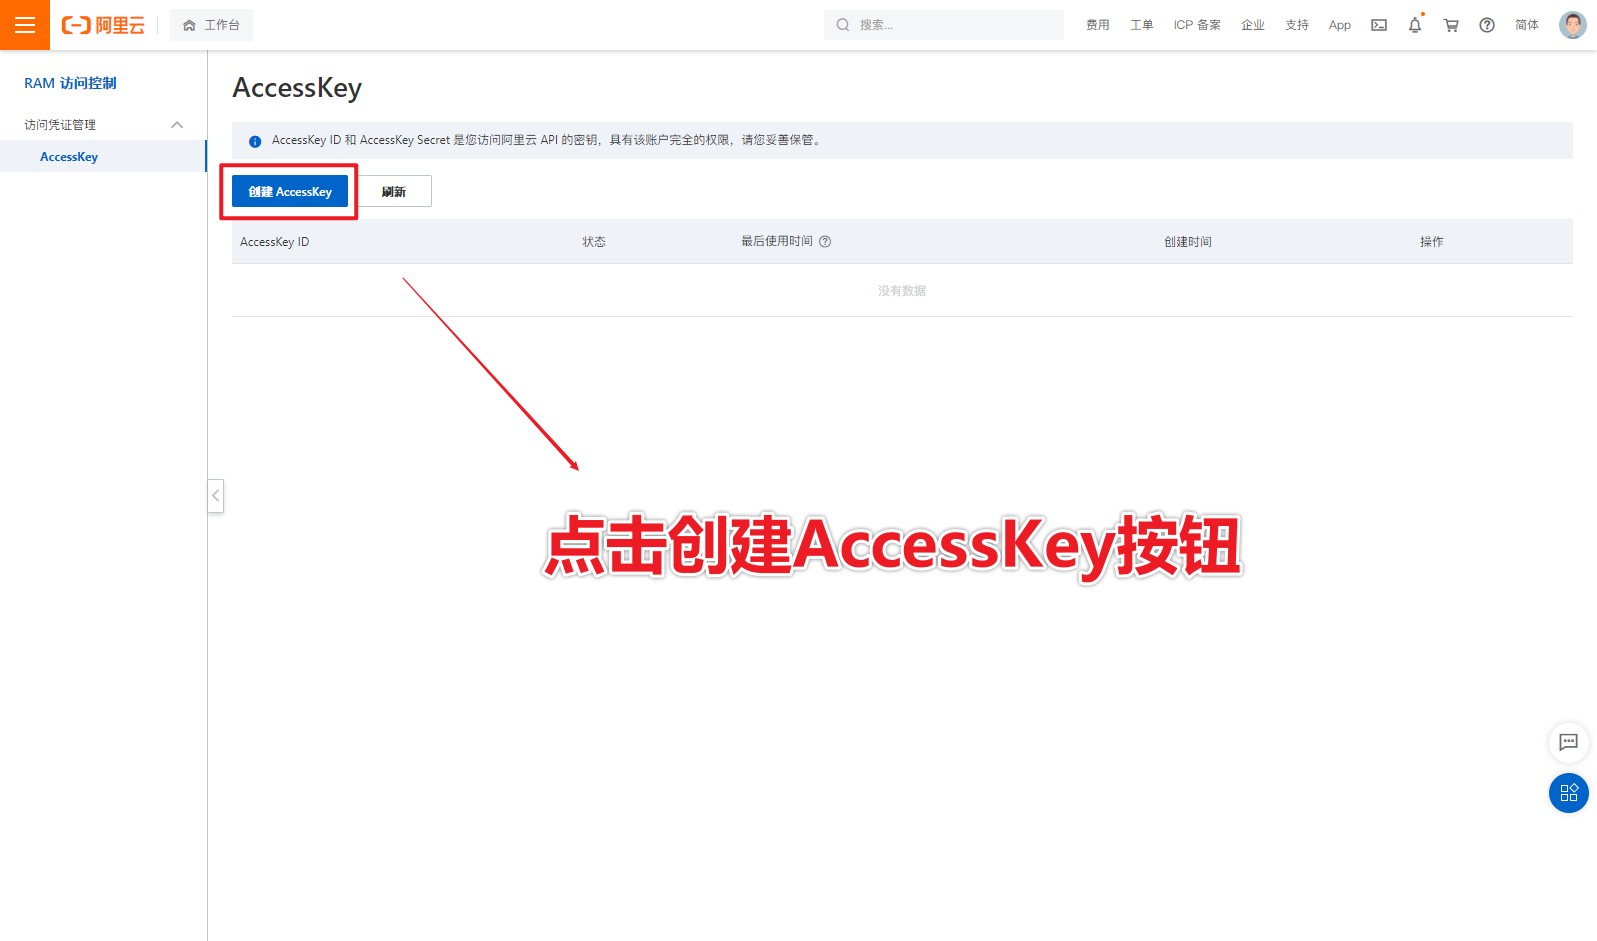Open the 简体 language selector

[1527, 25]
